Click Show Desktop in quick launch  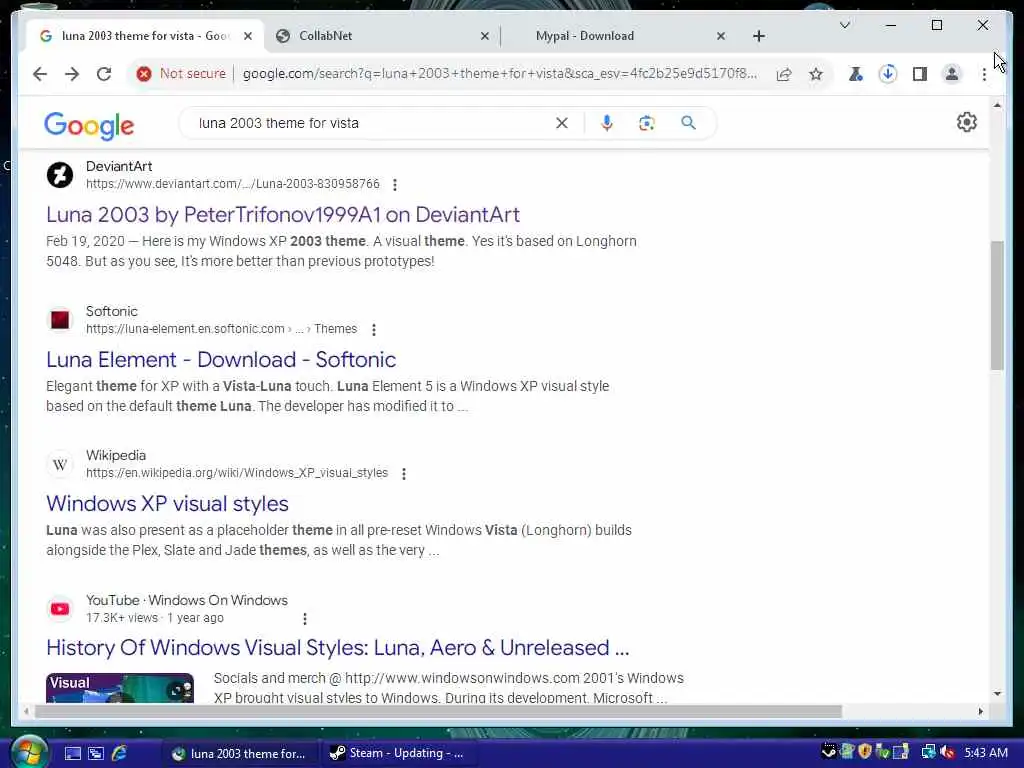[72, 753]
